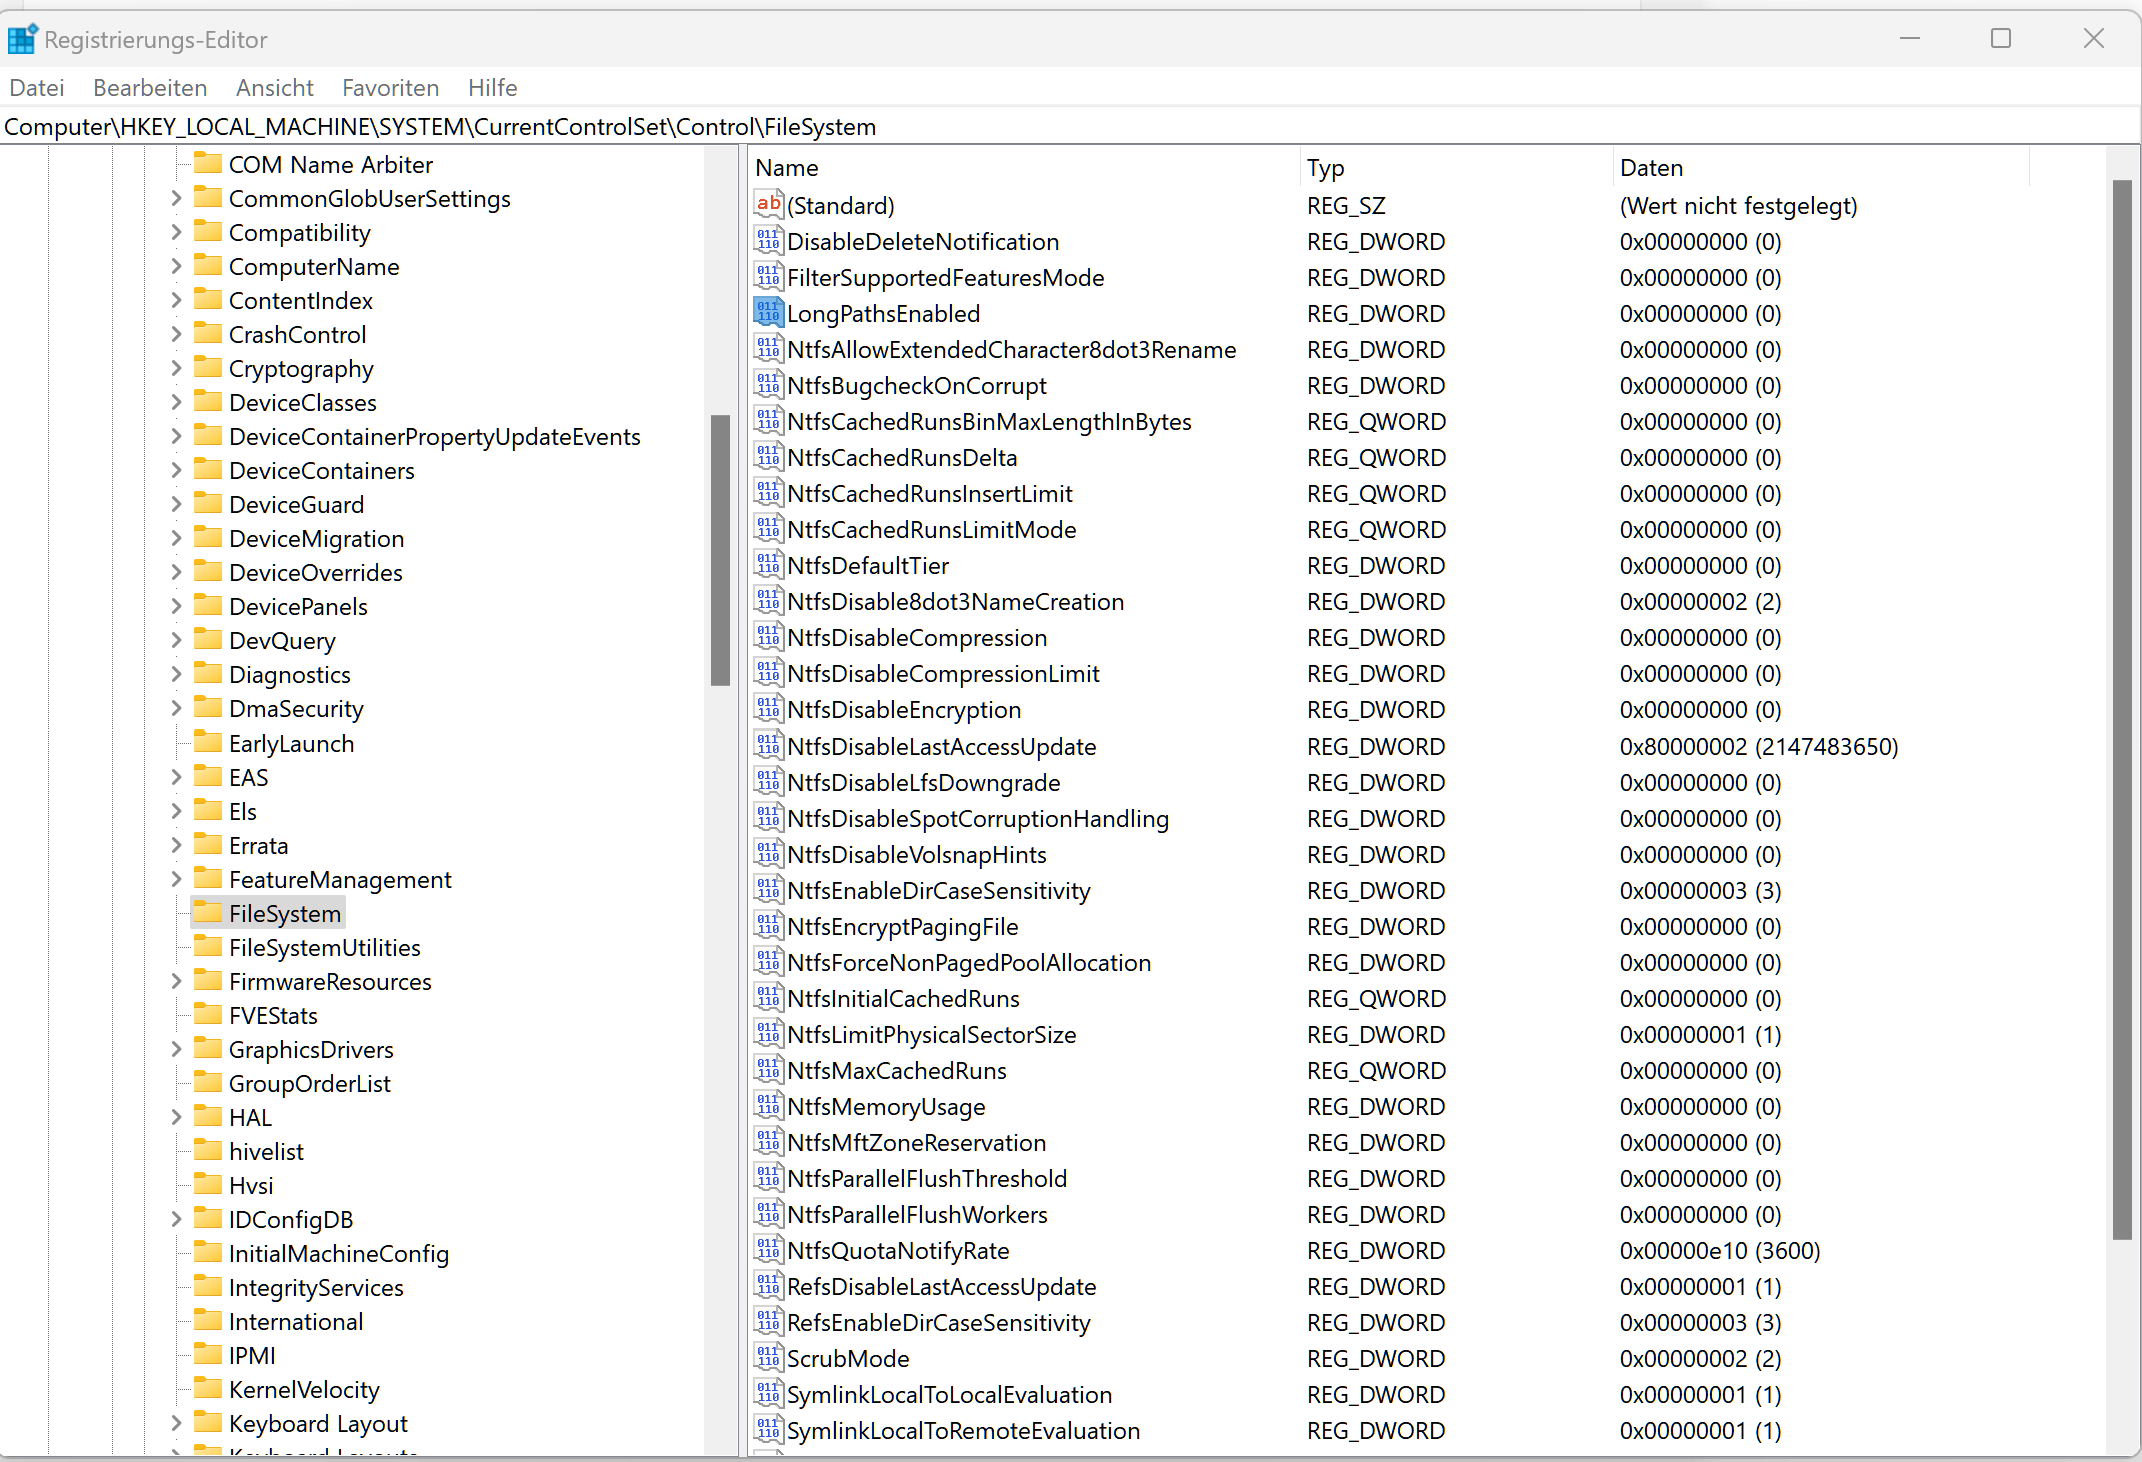The image size is (2142, 1462).
Task: Click the KernelVelocity folder icon
Action: coord(208,1388)
